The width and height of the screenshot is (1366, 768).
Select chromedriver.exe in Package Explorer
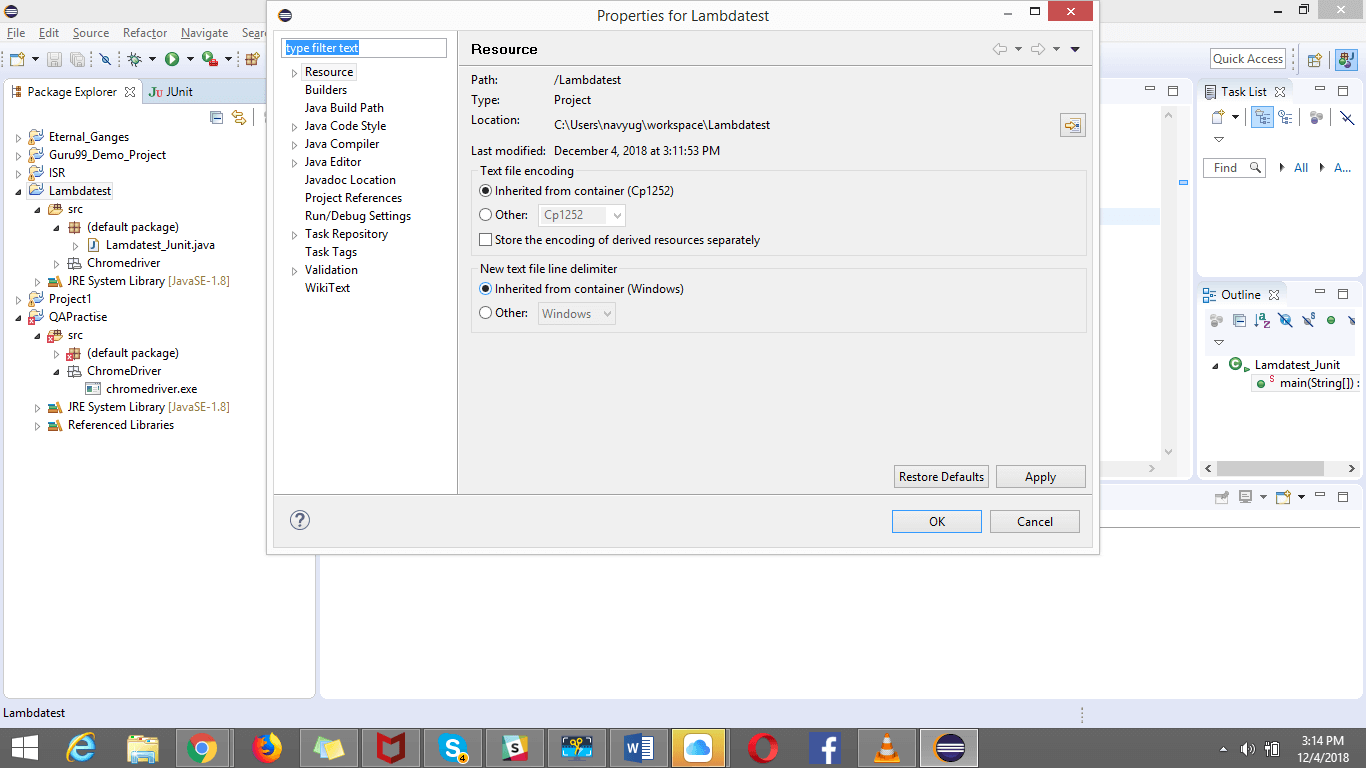[x=151, y=389]
